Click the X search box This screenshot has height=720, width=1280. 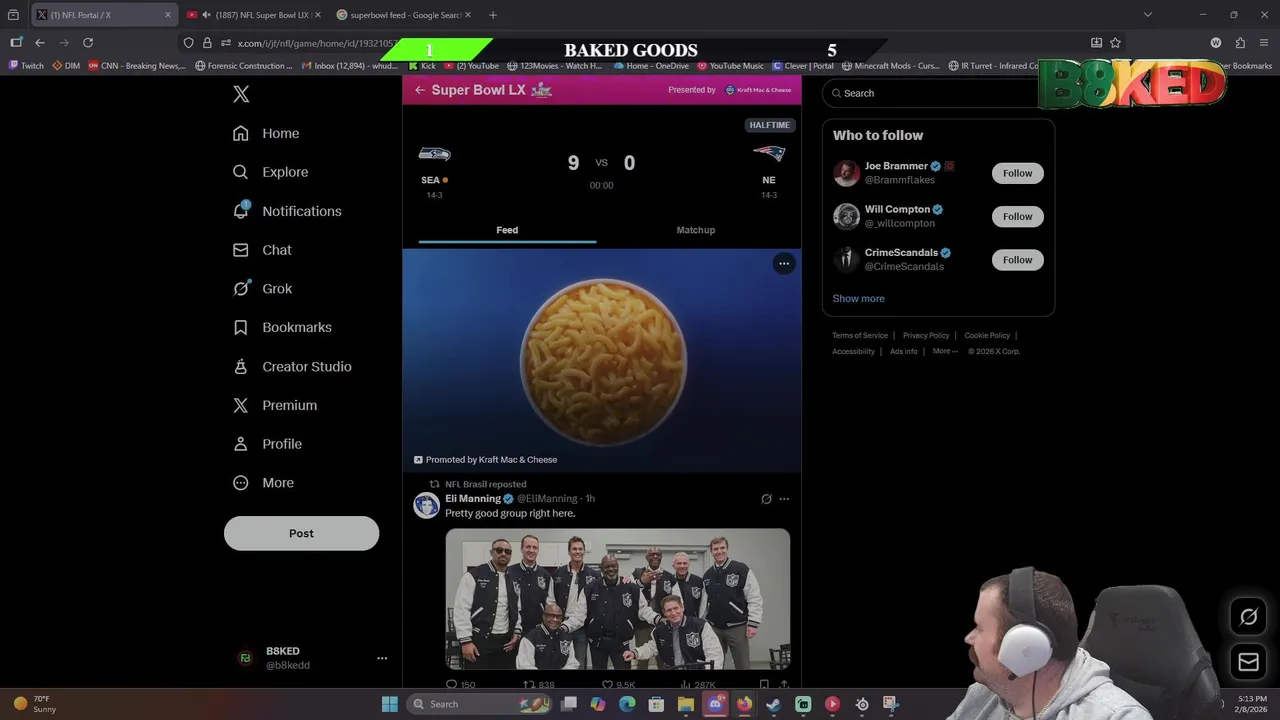tap(935, 93)
